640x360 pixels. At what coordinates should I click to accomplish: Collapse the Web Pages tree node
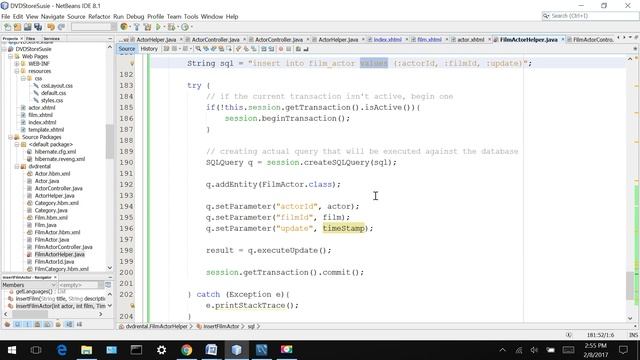[x=10, y=56]
